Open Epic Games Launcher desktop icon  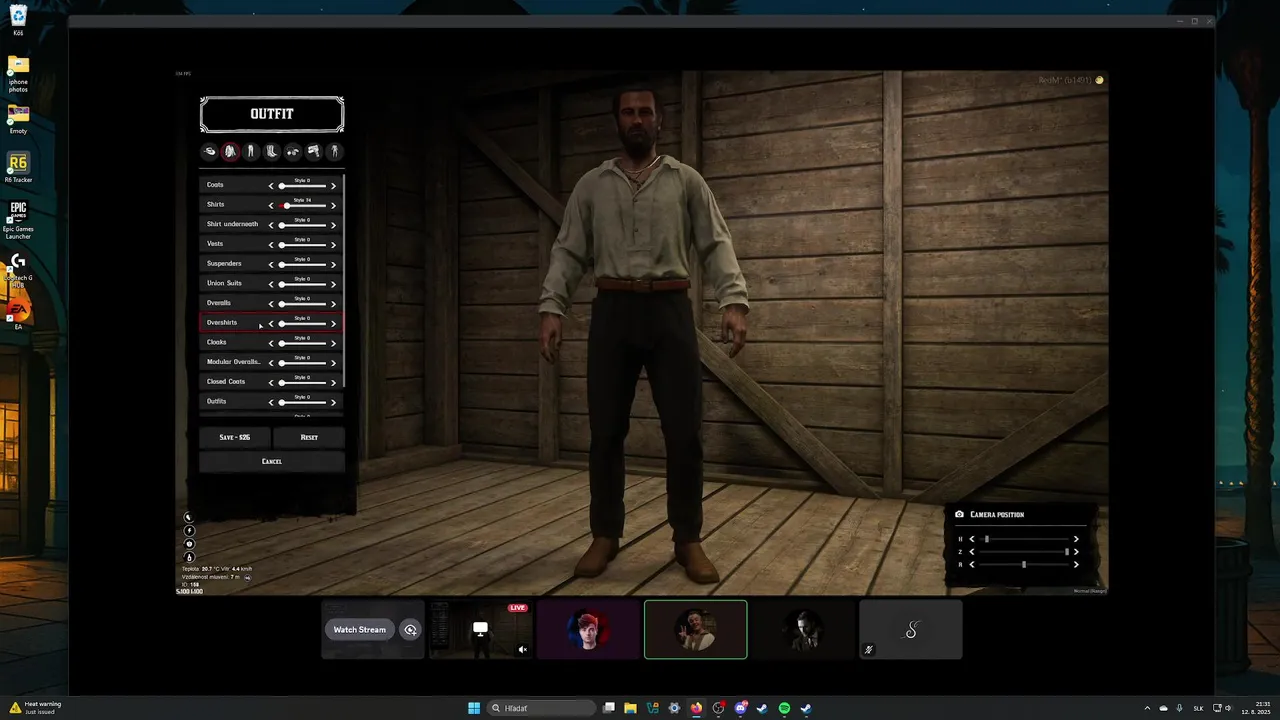(18, 220)
